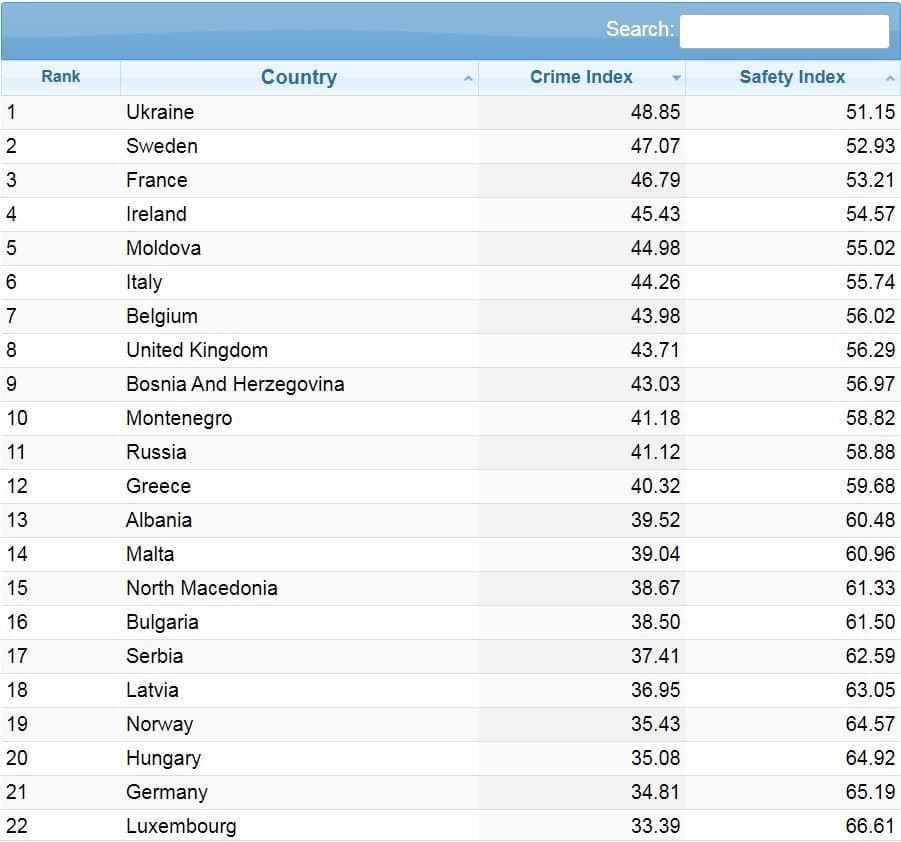Click the Safety Index header label

click(791, 78)
